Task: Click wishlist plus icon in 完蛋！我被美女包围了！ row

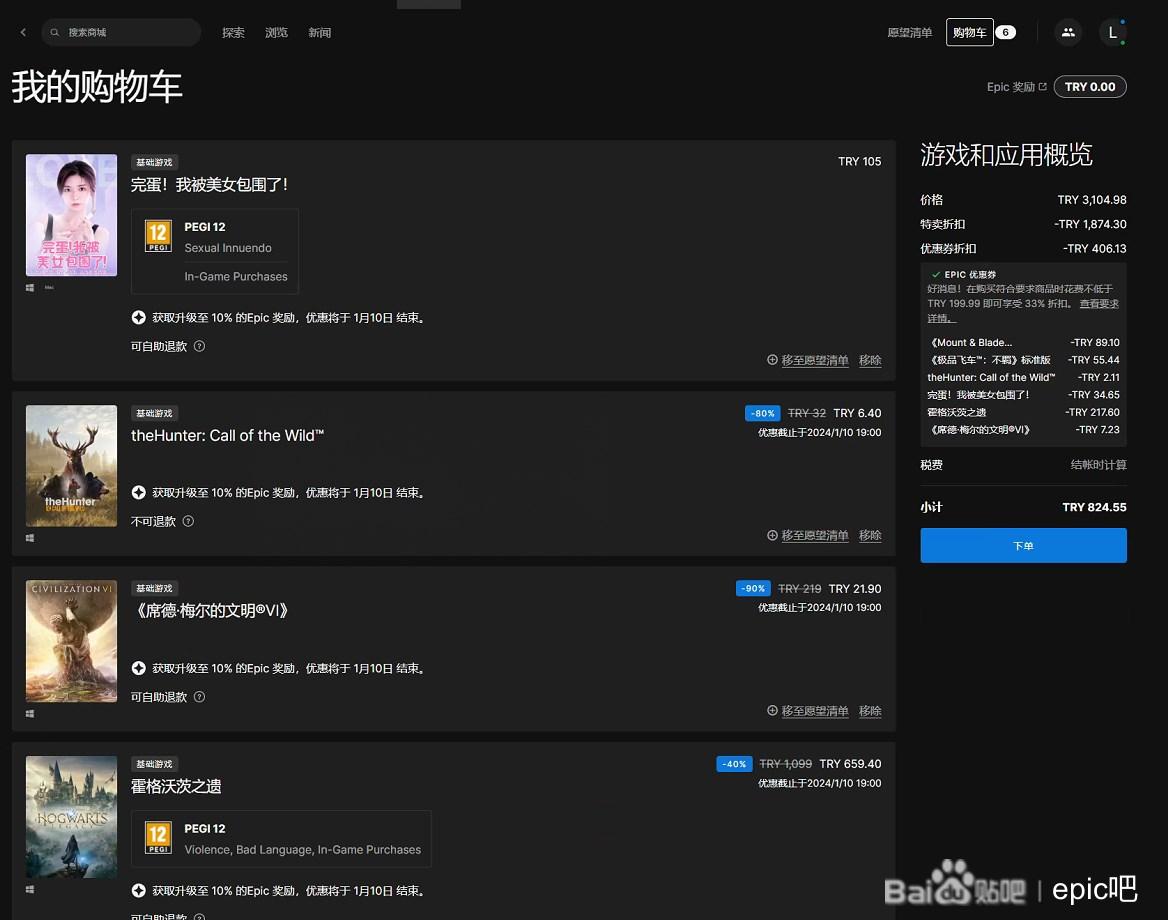Action: tap(772, 360)
